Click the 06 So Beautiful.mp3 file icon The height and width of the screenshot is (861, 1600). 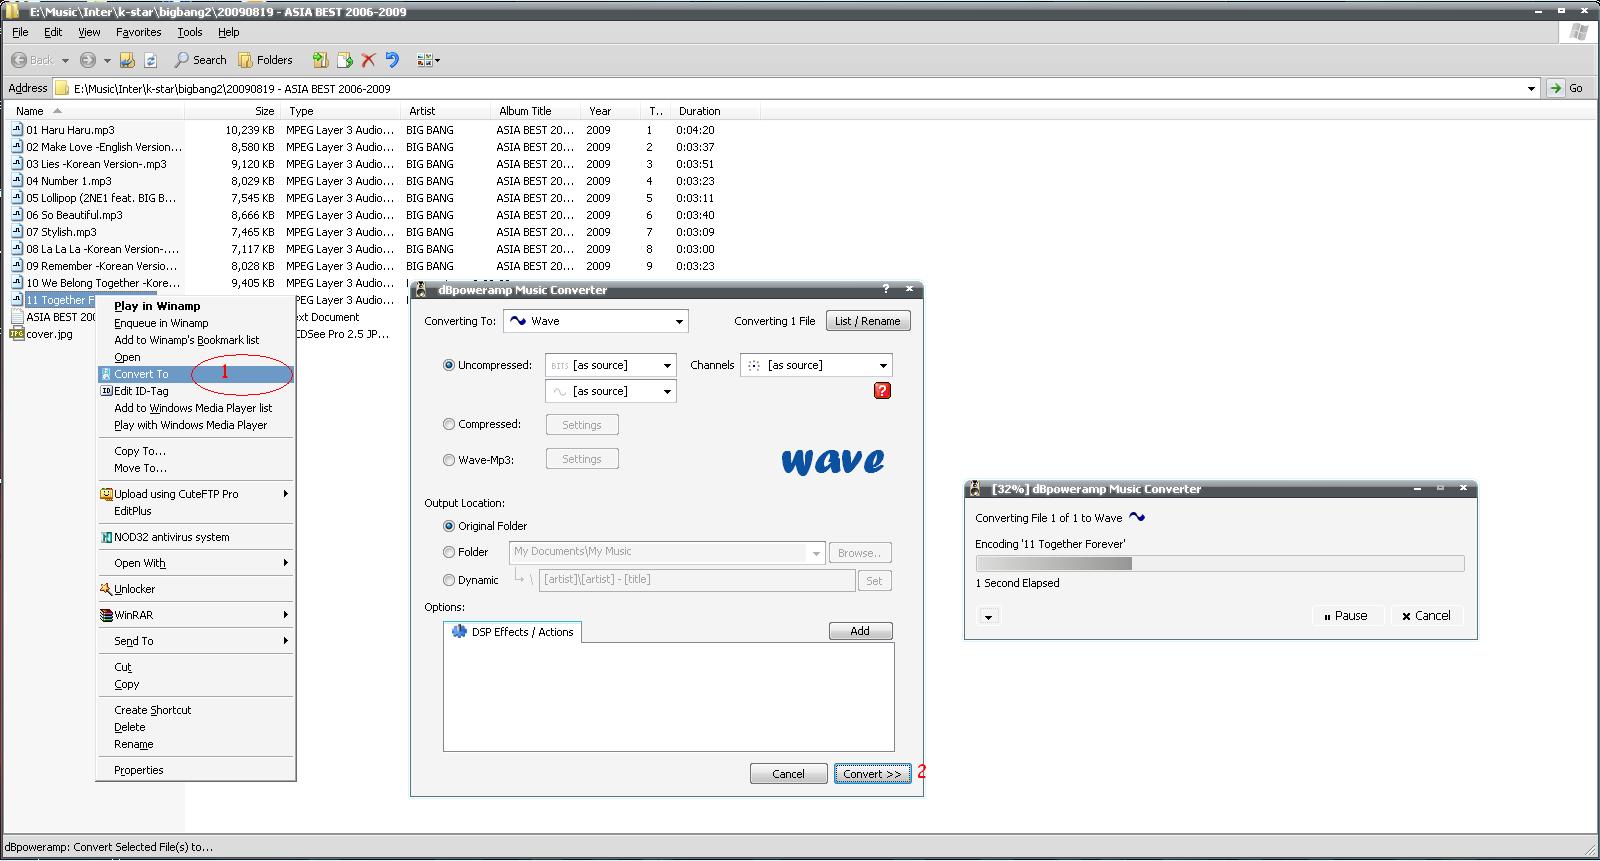click(17, 215)
